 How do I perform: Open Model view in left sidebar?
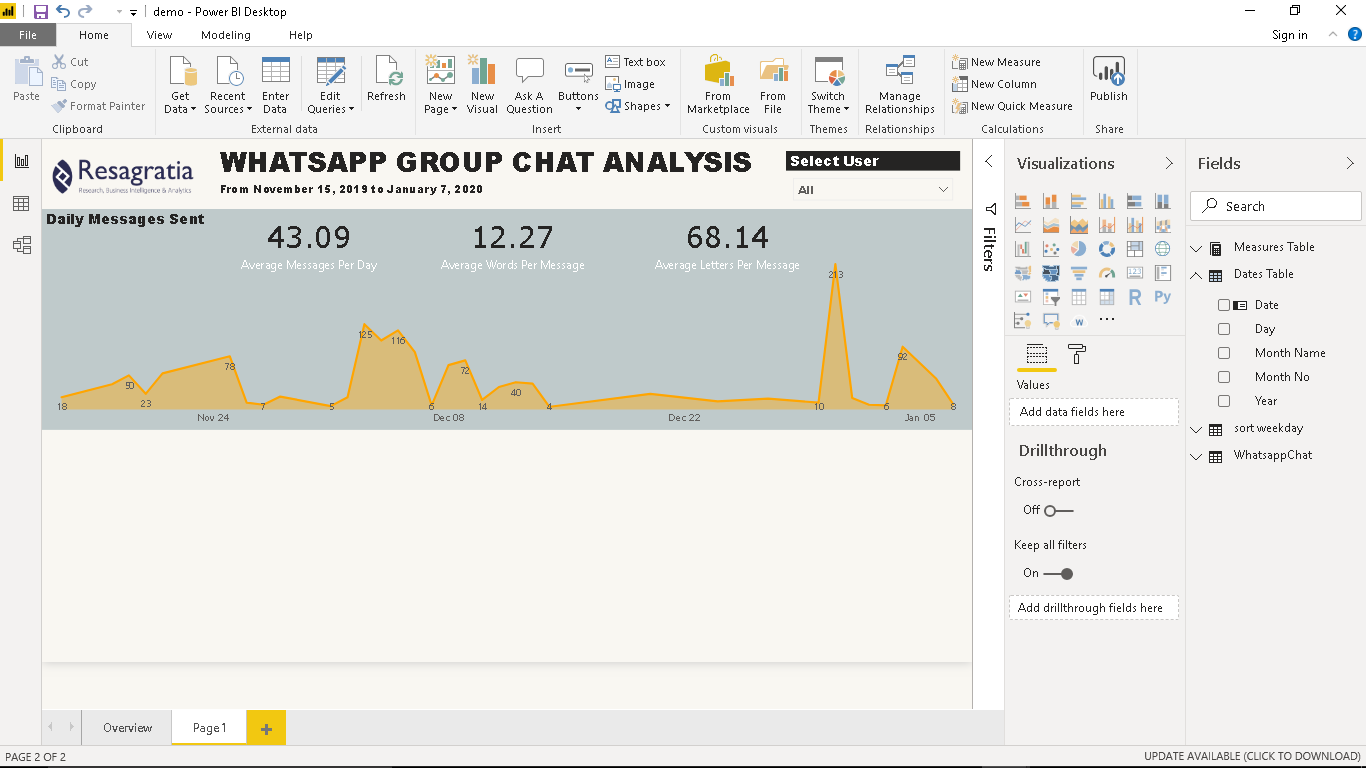(x=21, y=245)
